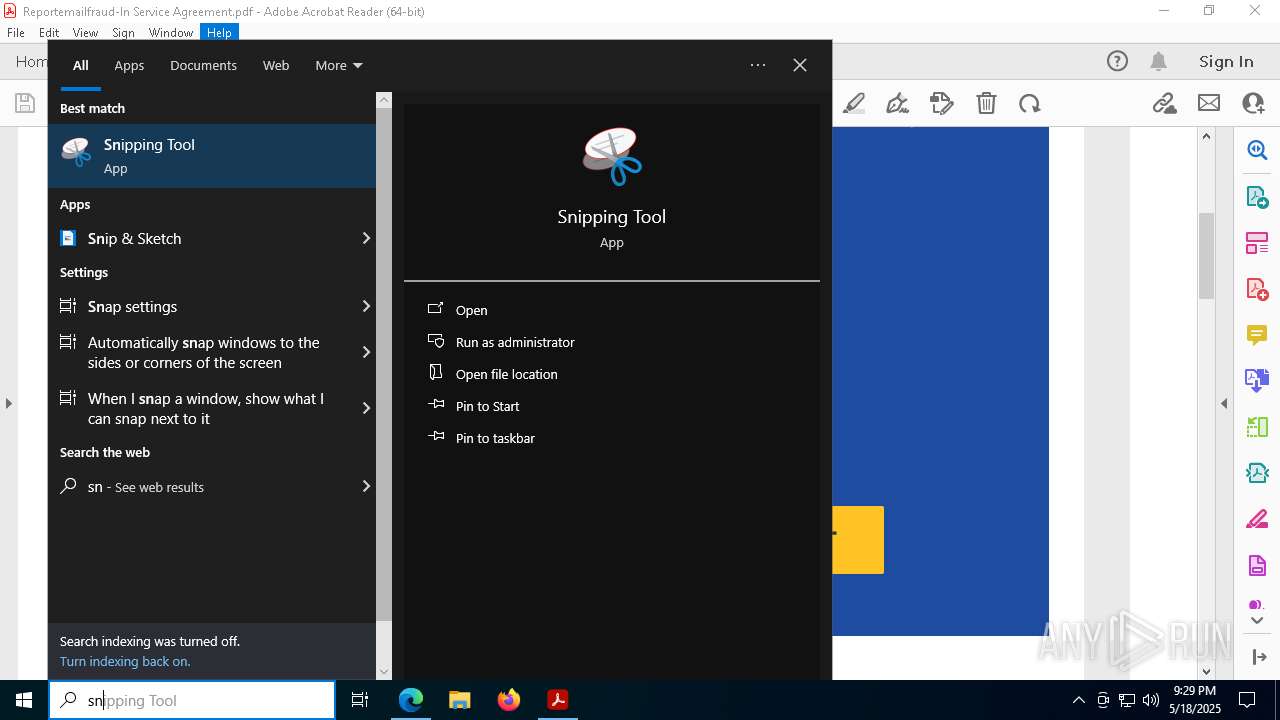Open the Compress PDF tool icon
This screenshot has width=1280, height=720.
point(1257,473)
